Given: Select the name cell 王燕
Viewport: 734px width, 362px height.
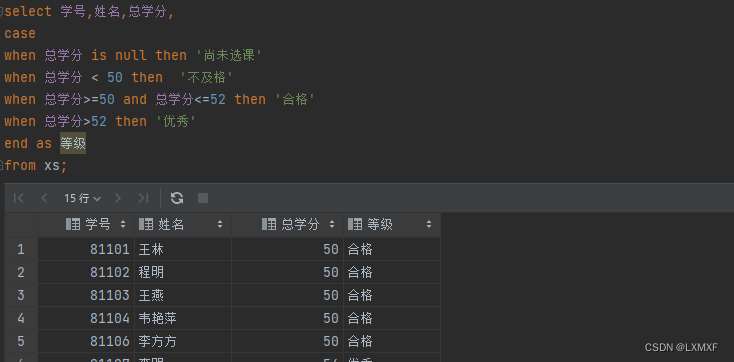Looking at the screenshot, I should click(183, 295).
